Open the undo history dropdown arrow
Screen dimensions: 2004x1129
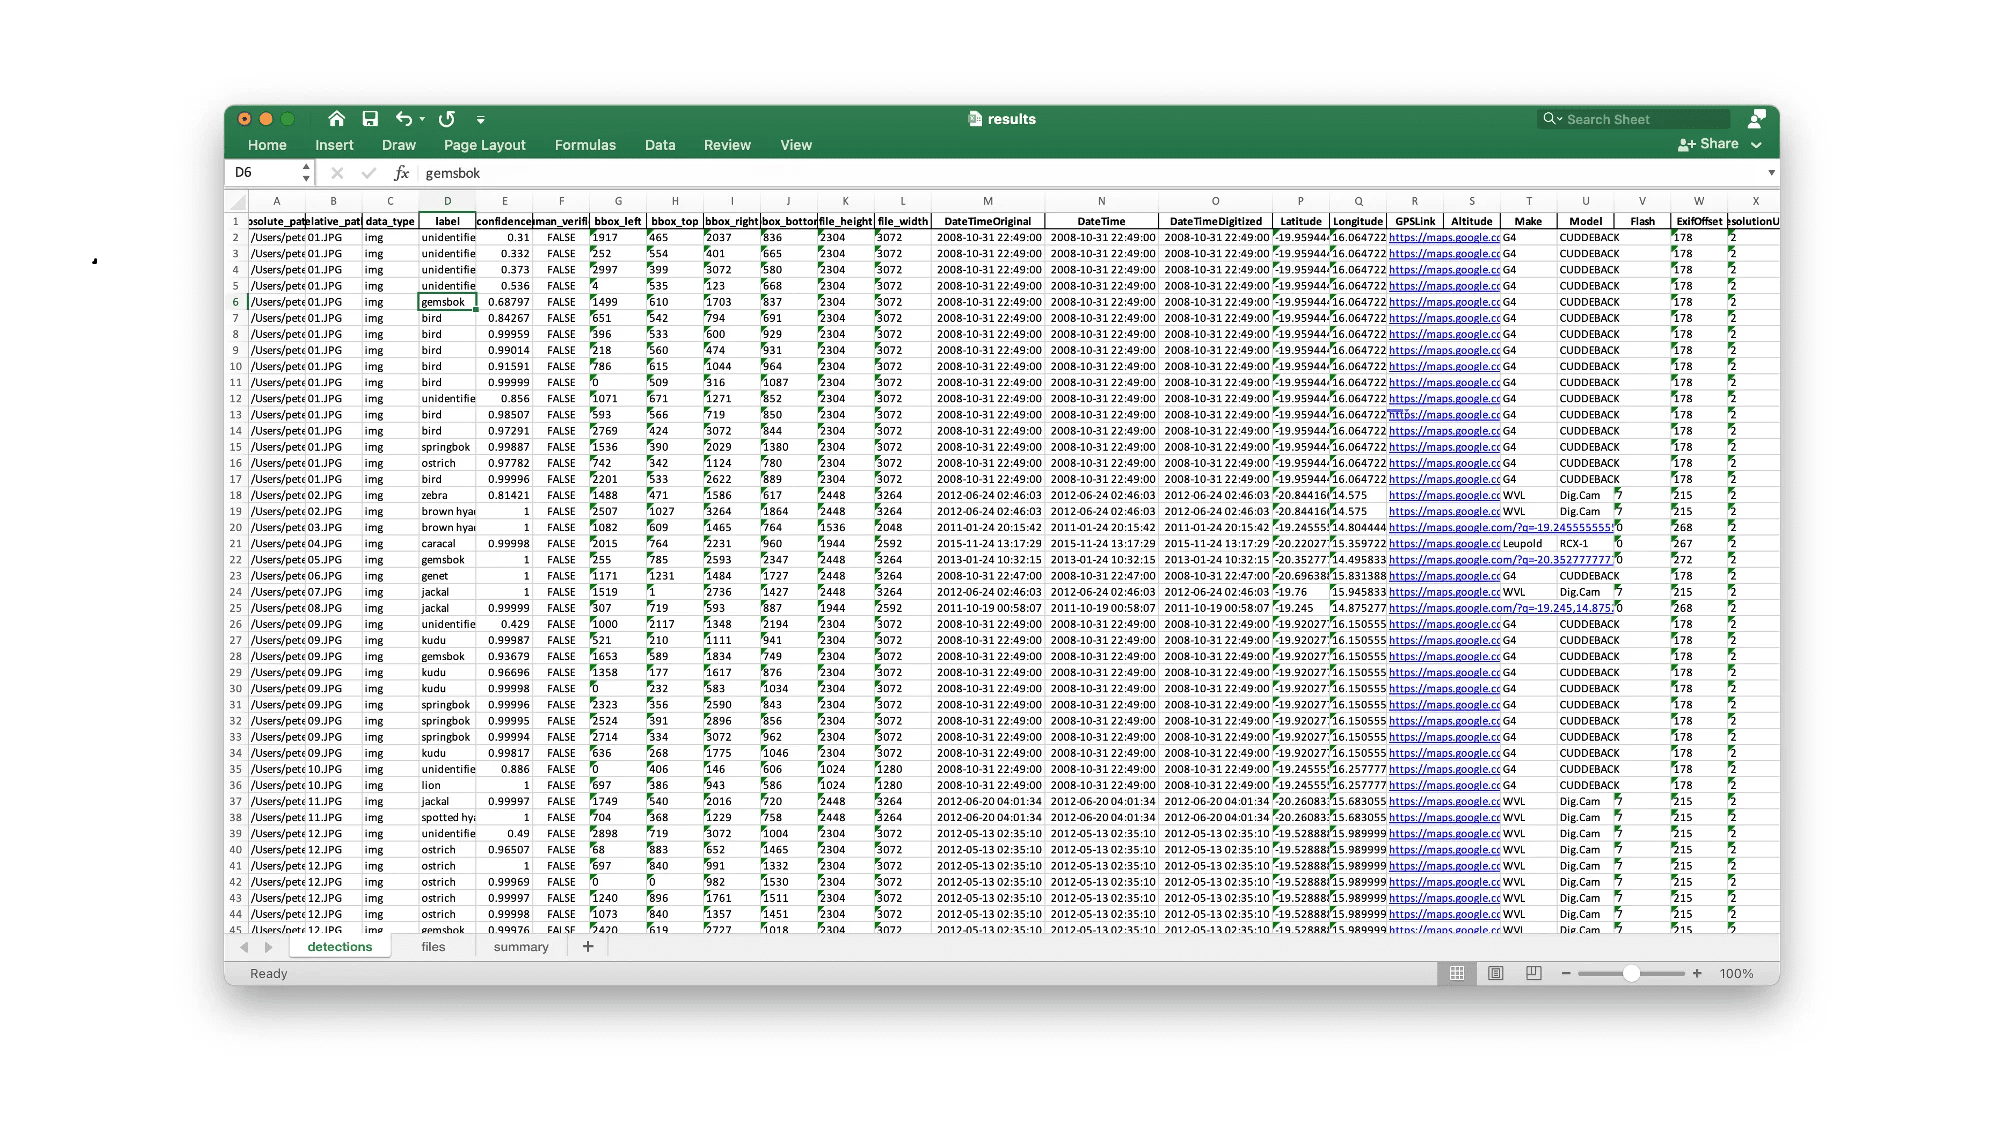[422, 119]
